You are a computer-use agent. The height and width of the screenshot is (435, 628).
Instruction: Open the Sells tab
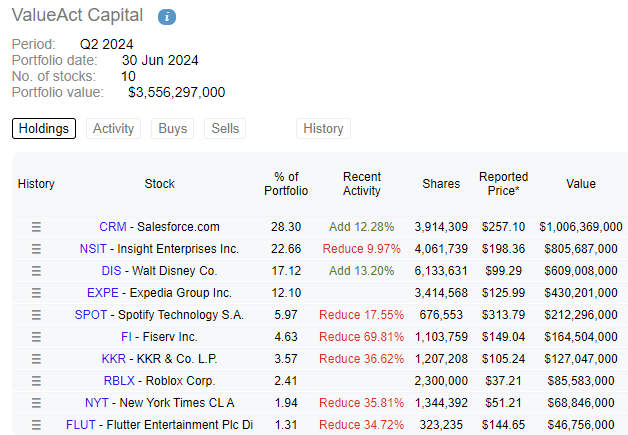[x=225, y=129]
